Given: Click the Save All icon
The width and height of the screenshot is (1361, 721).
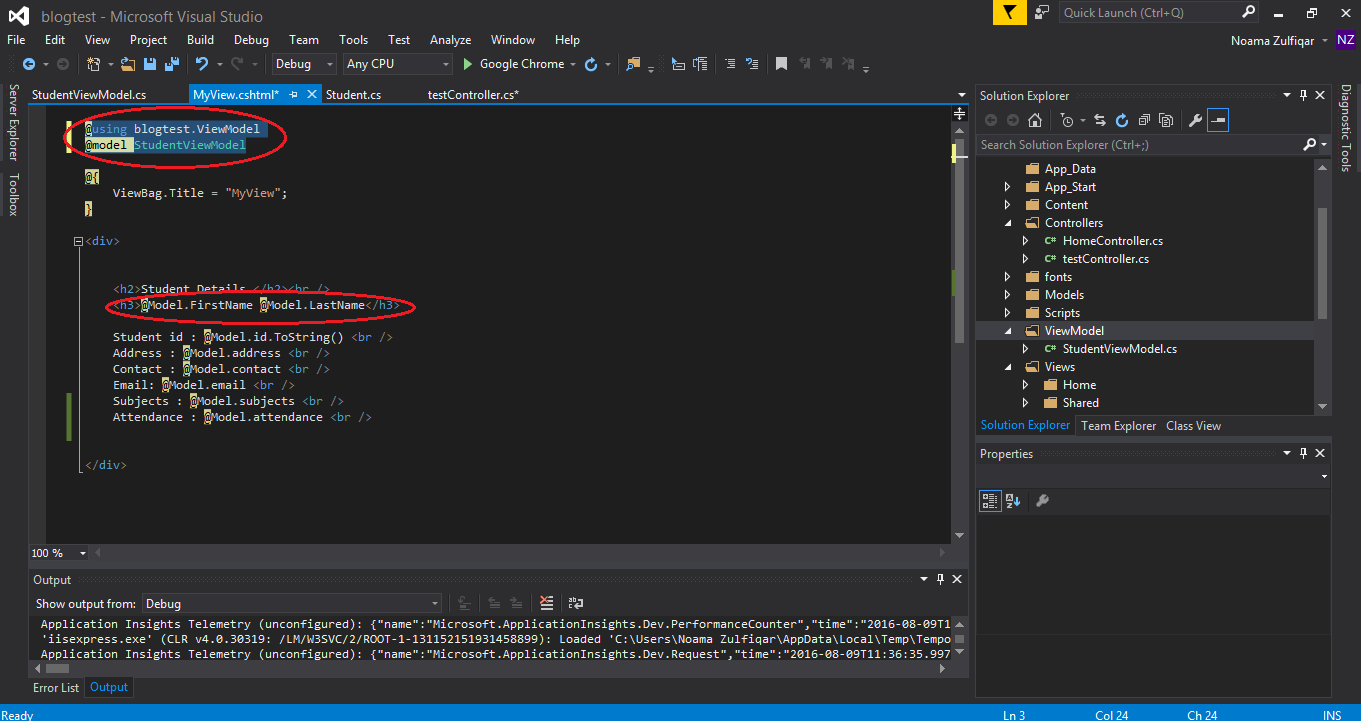Looking at the screenshot, I should coord(171,63).
